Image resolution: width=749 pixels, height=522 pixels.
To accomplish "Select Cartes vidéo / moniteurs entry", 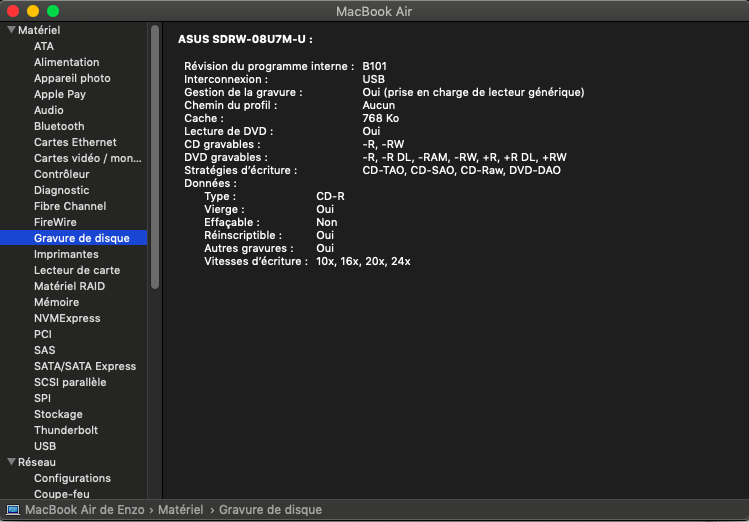I will click(x=87, y=158).
